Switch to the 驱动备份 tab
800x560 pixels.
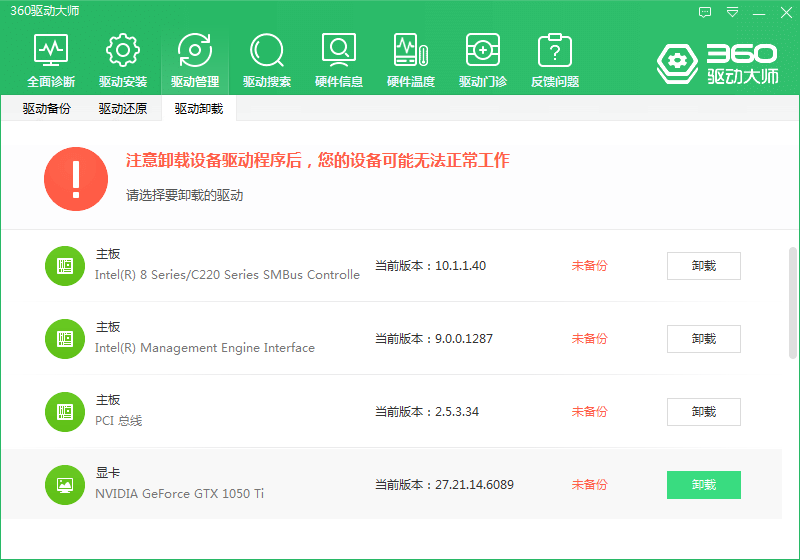47,109
